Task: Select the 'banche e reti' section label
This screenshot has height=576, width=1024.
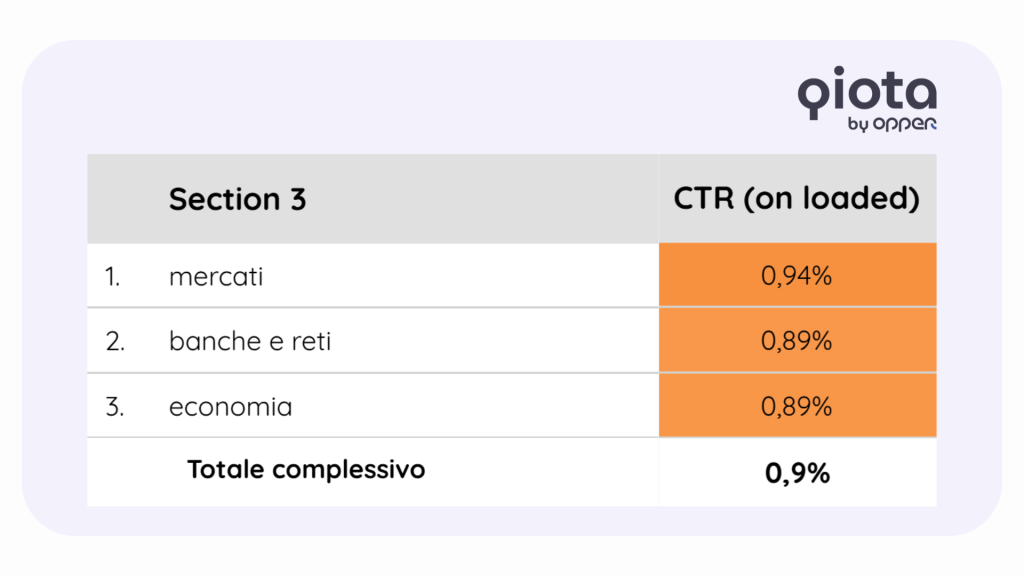Action: click(249, 341)
